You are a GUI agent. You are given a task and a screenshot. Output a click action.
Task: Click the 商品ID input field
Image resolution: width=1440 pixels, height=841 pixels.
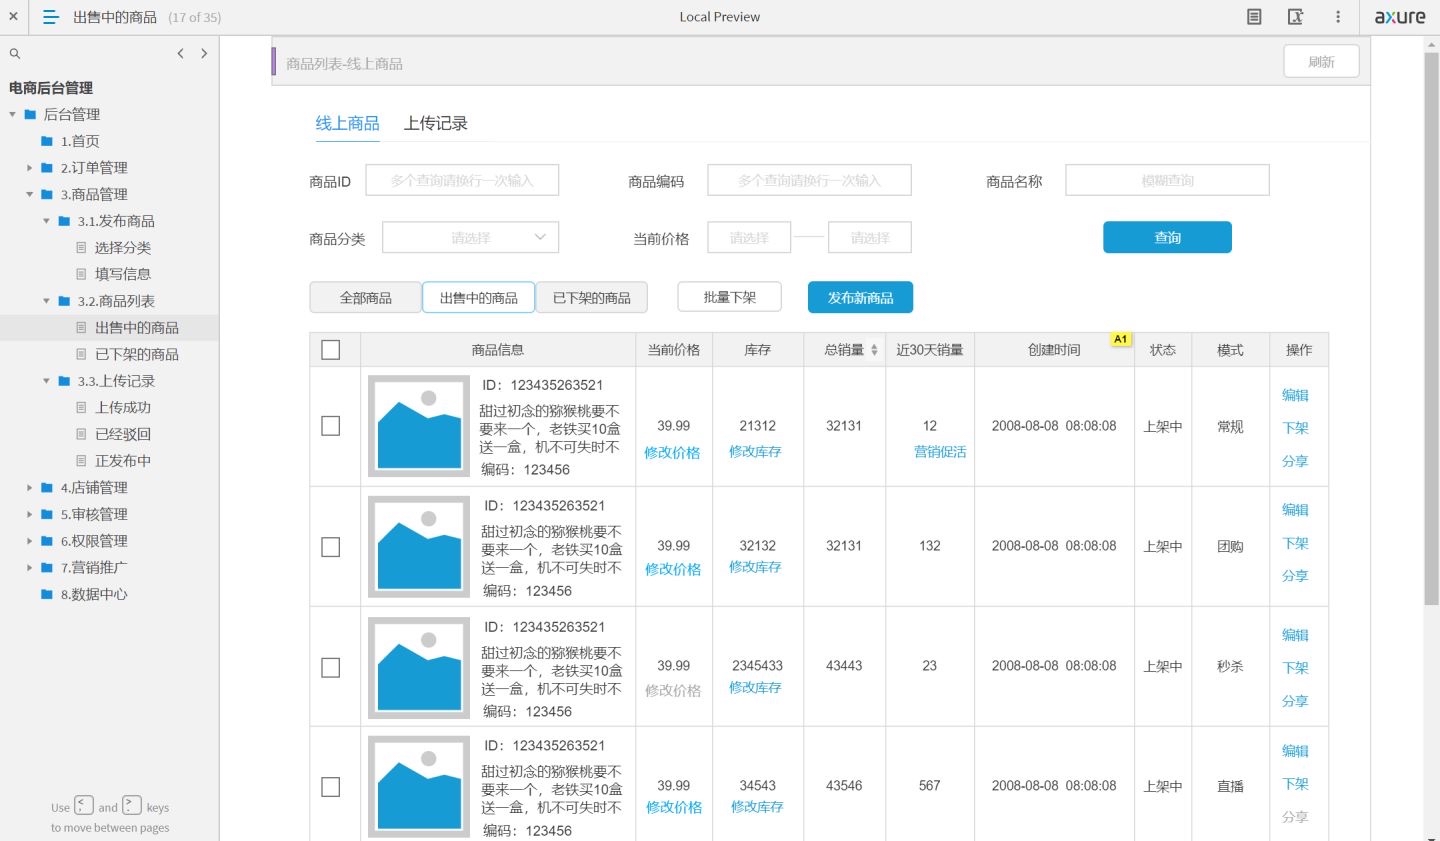pyautogui.click(x=462, y=180)
